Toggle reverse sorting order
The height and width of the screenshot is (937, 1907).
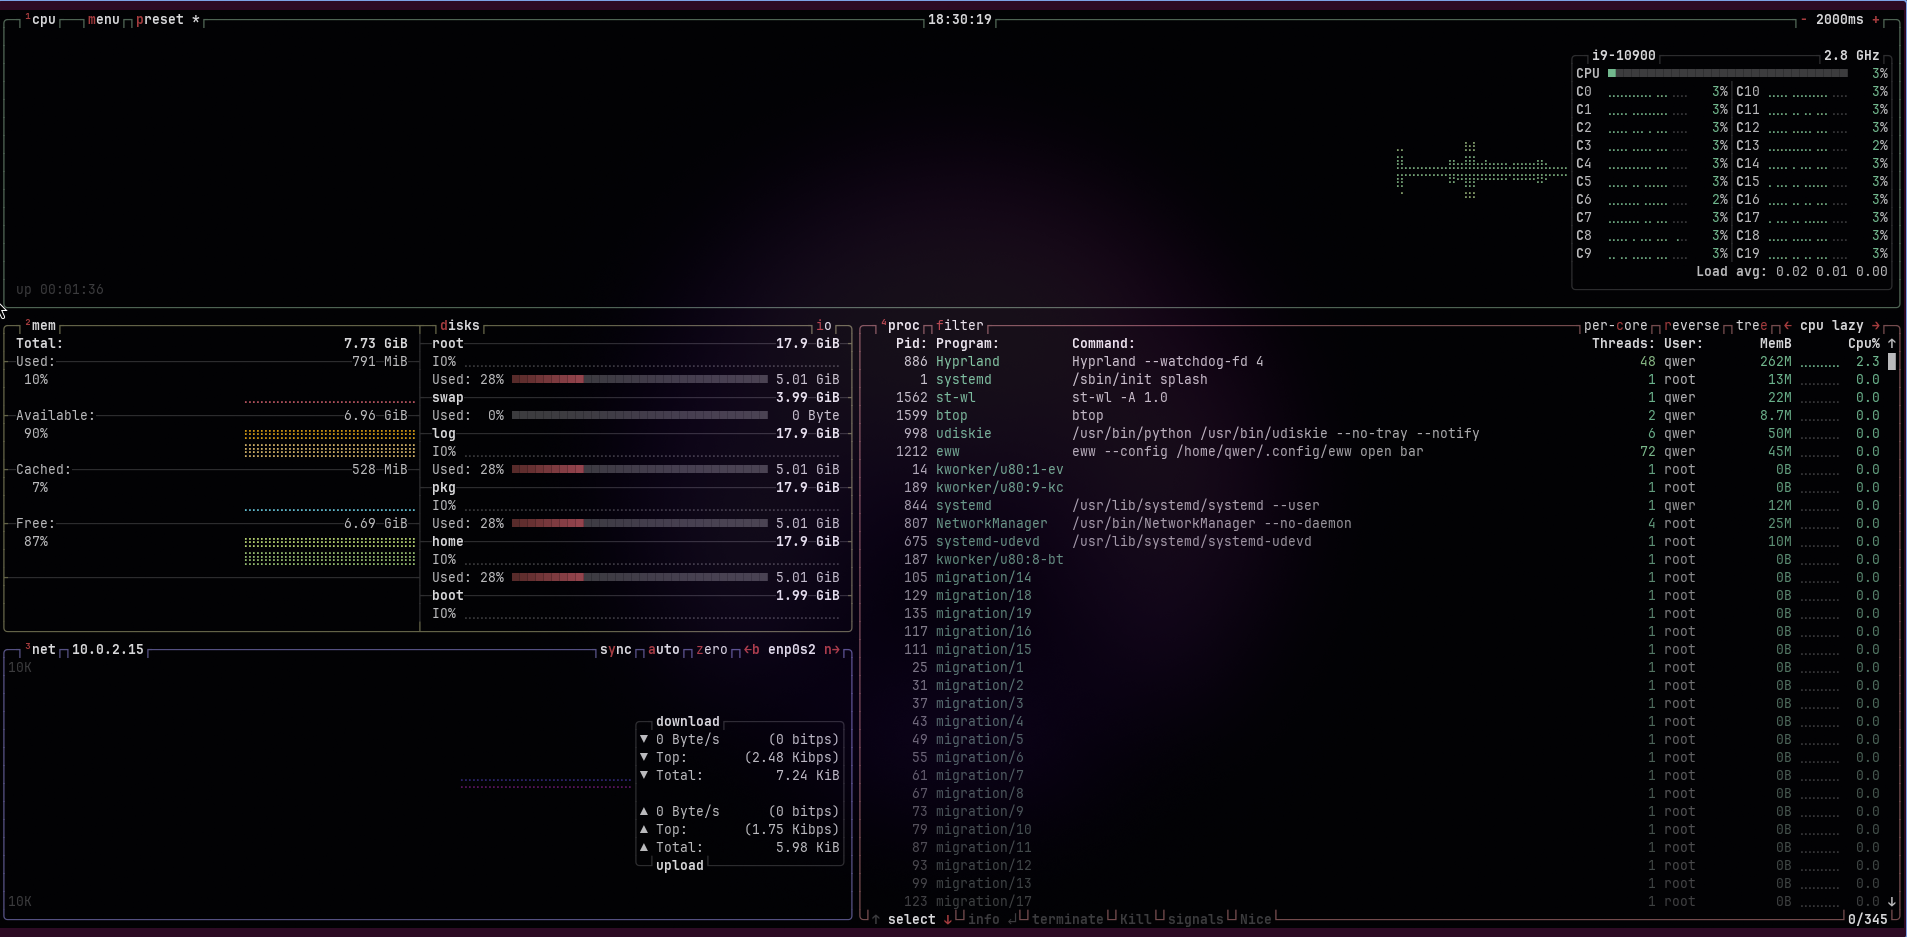[1691, 326]
